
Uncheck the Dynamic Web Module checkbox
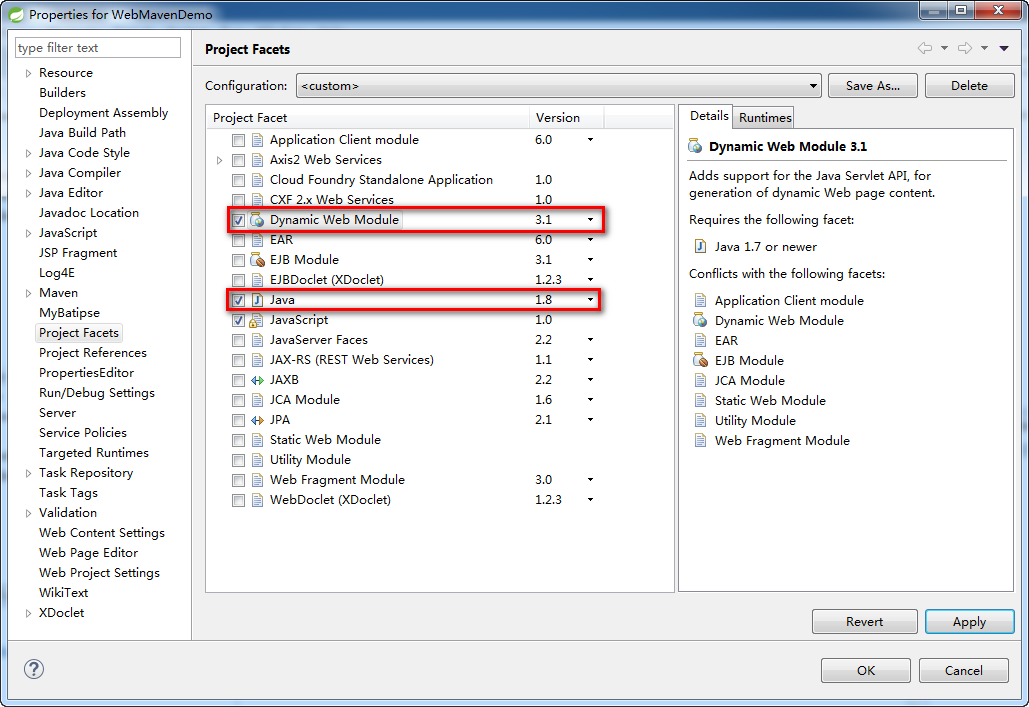(x=238, y=221)
